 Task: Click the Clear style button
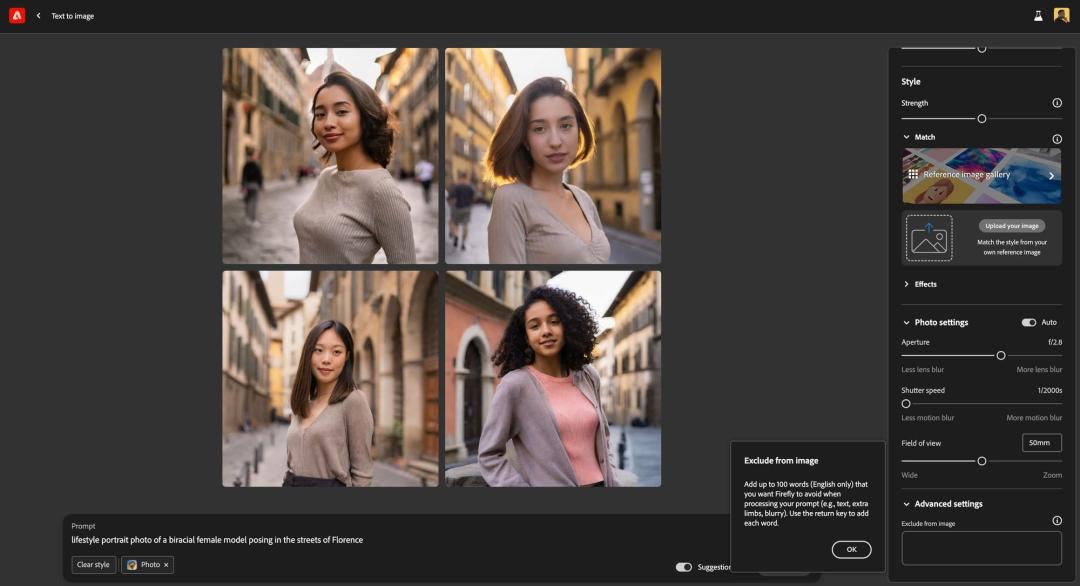tap(93, 565)
